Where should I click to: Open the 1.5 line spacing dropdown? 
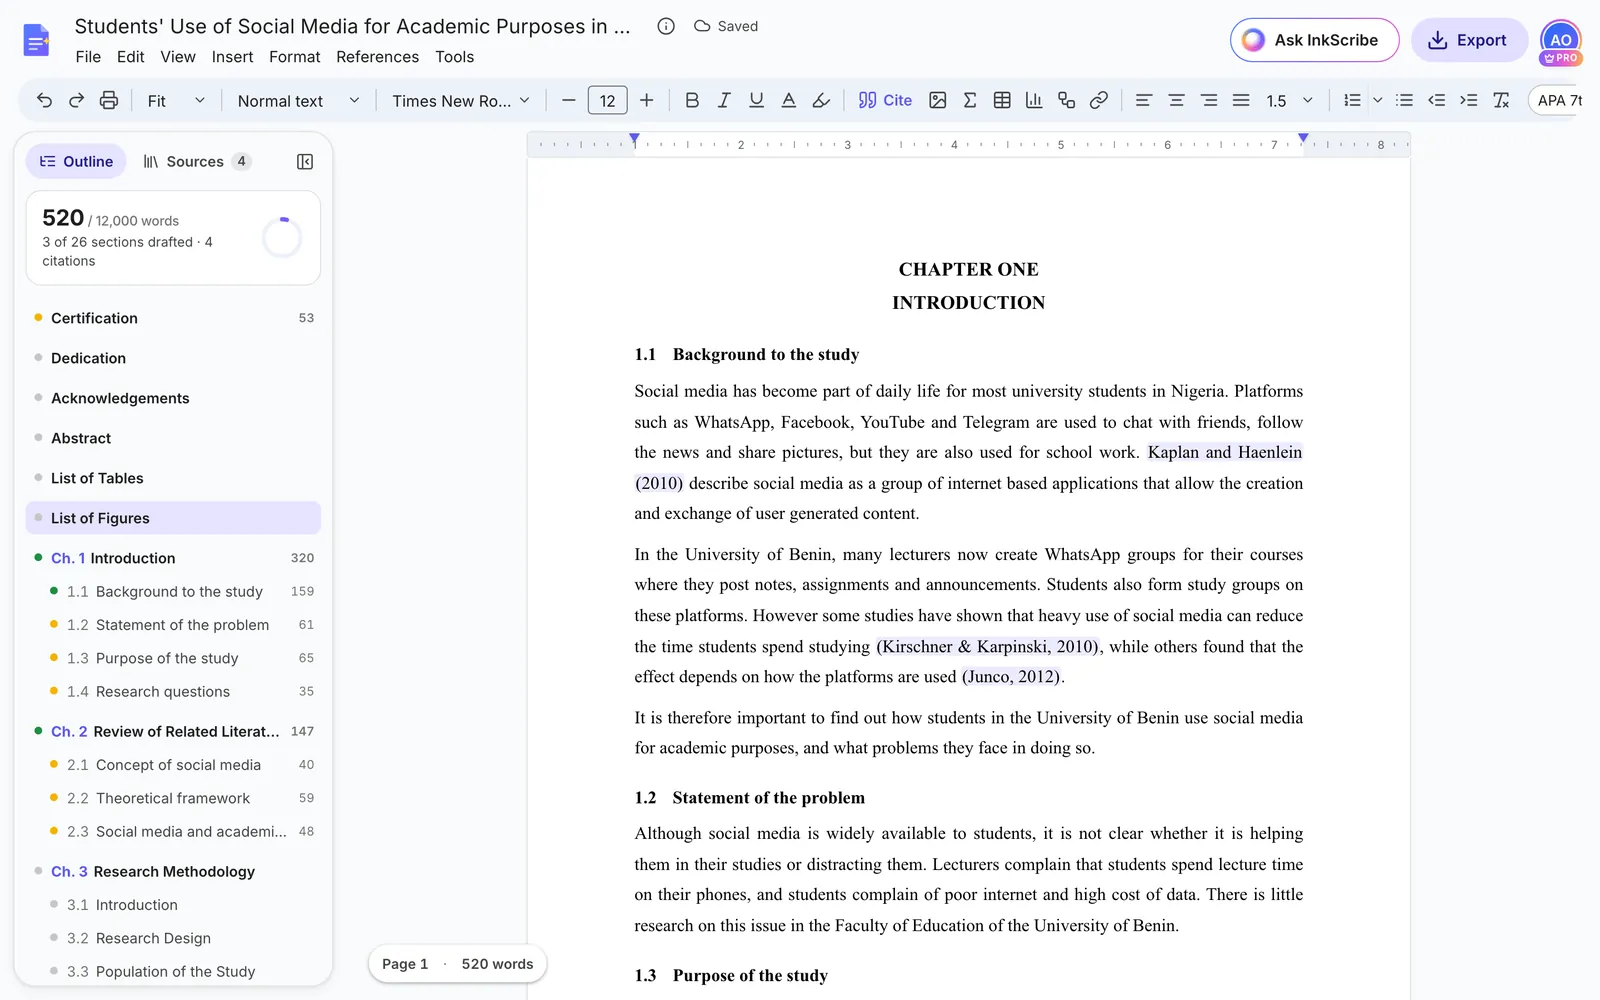[x=1289, y=100]
